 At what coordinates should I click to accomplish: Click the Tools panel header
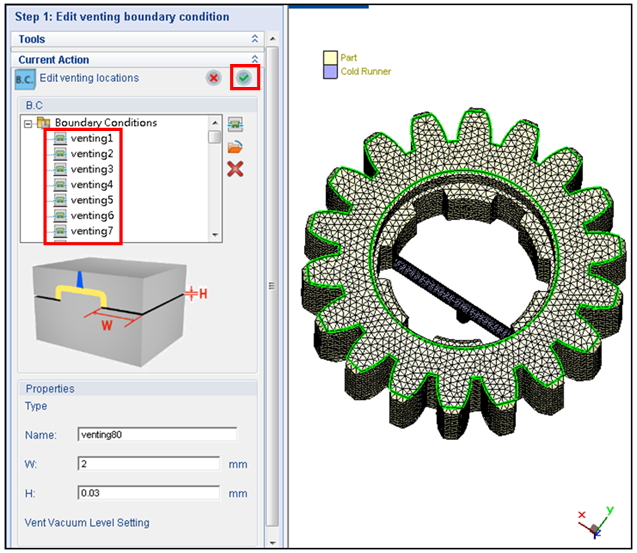[x=137, y=39]
